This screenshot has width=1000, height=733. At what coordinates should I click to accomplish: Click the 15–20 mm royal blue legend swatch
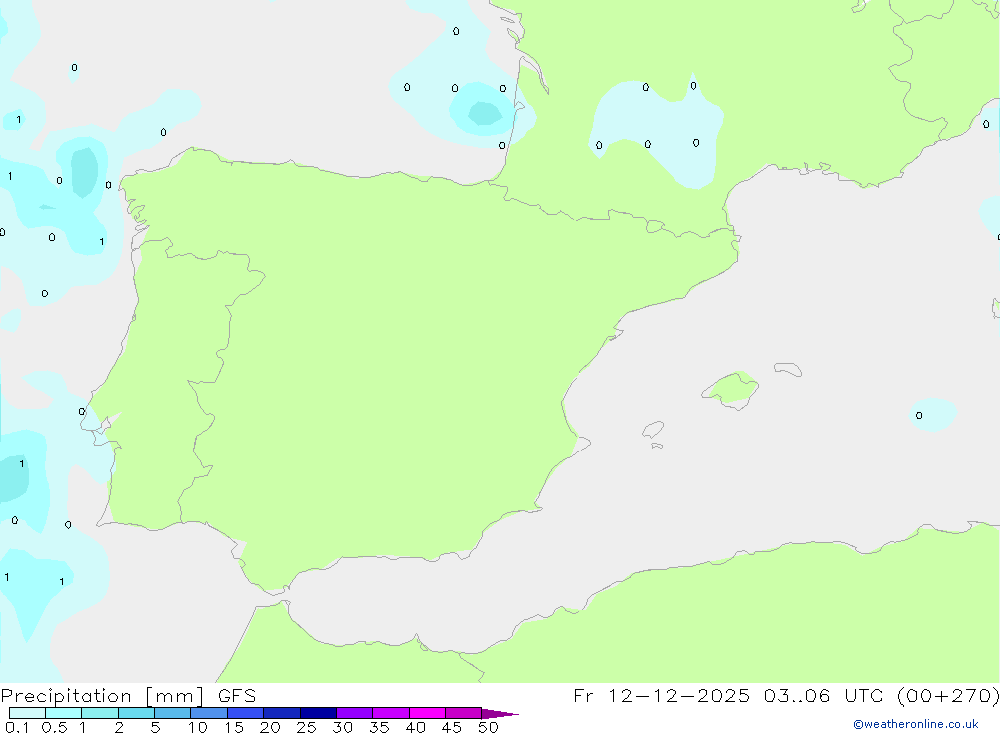tap(246, 713)
